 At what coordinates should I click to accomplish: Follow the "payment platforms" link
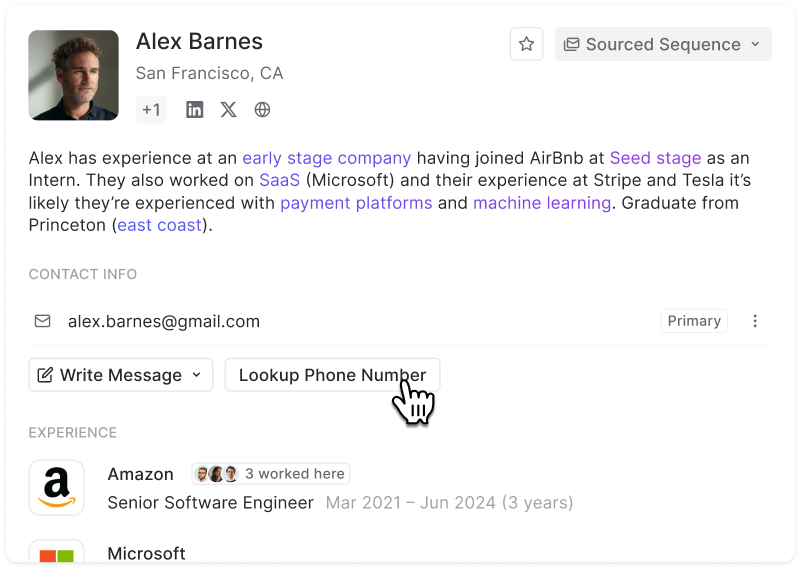point(356,203)
